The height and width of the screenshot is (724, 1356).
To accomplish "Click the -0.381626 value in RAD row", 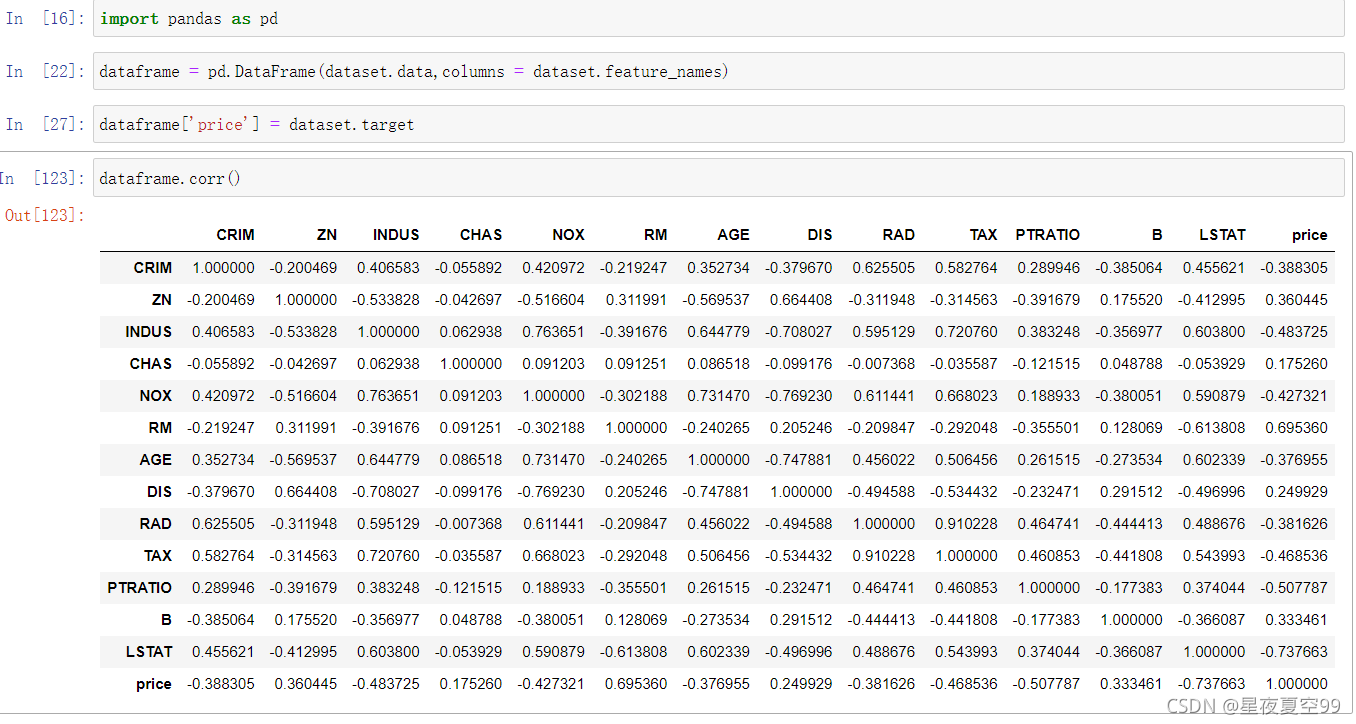I will tap(1294, 524).
